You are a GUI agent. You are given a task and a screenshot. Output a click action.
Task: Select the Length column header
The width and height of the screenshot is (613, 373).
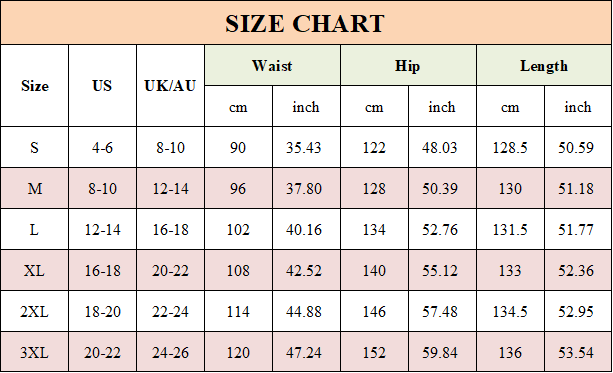click(x=544, y=65)
